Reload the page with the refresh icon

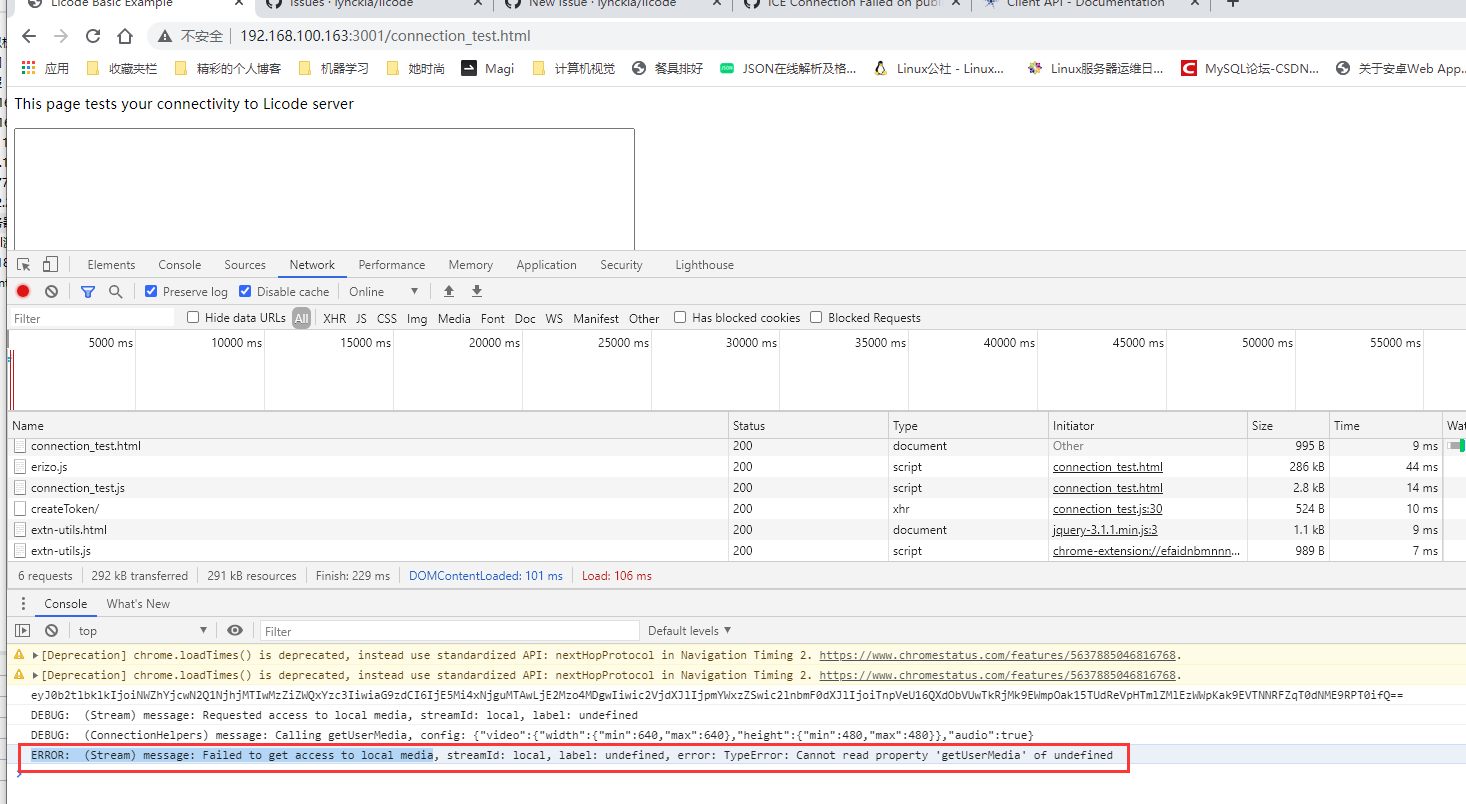coord(93,36)
